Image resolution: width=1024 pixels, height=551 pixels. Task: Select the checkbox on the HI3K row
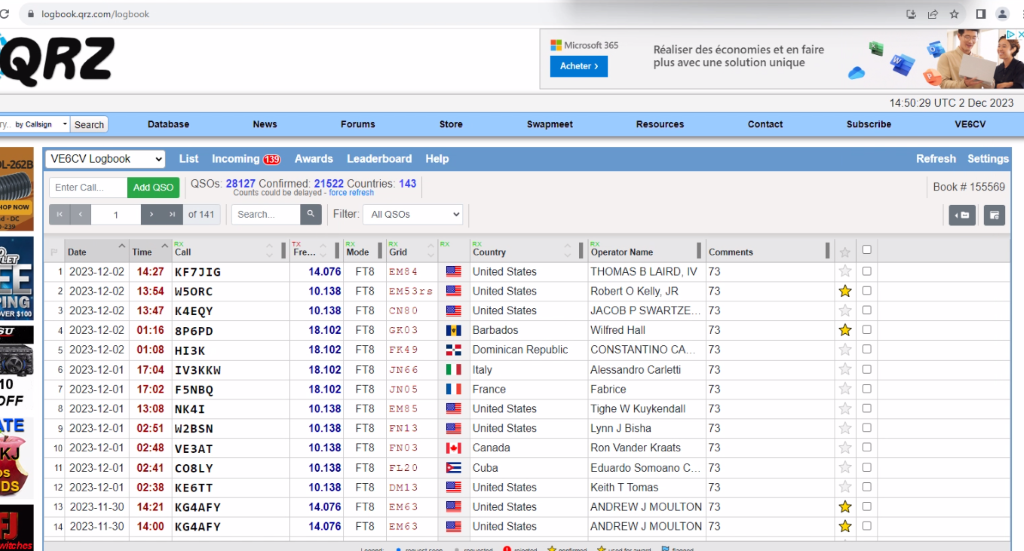pos(867,349)
